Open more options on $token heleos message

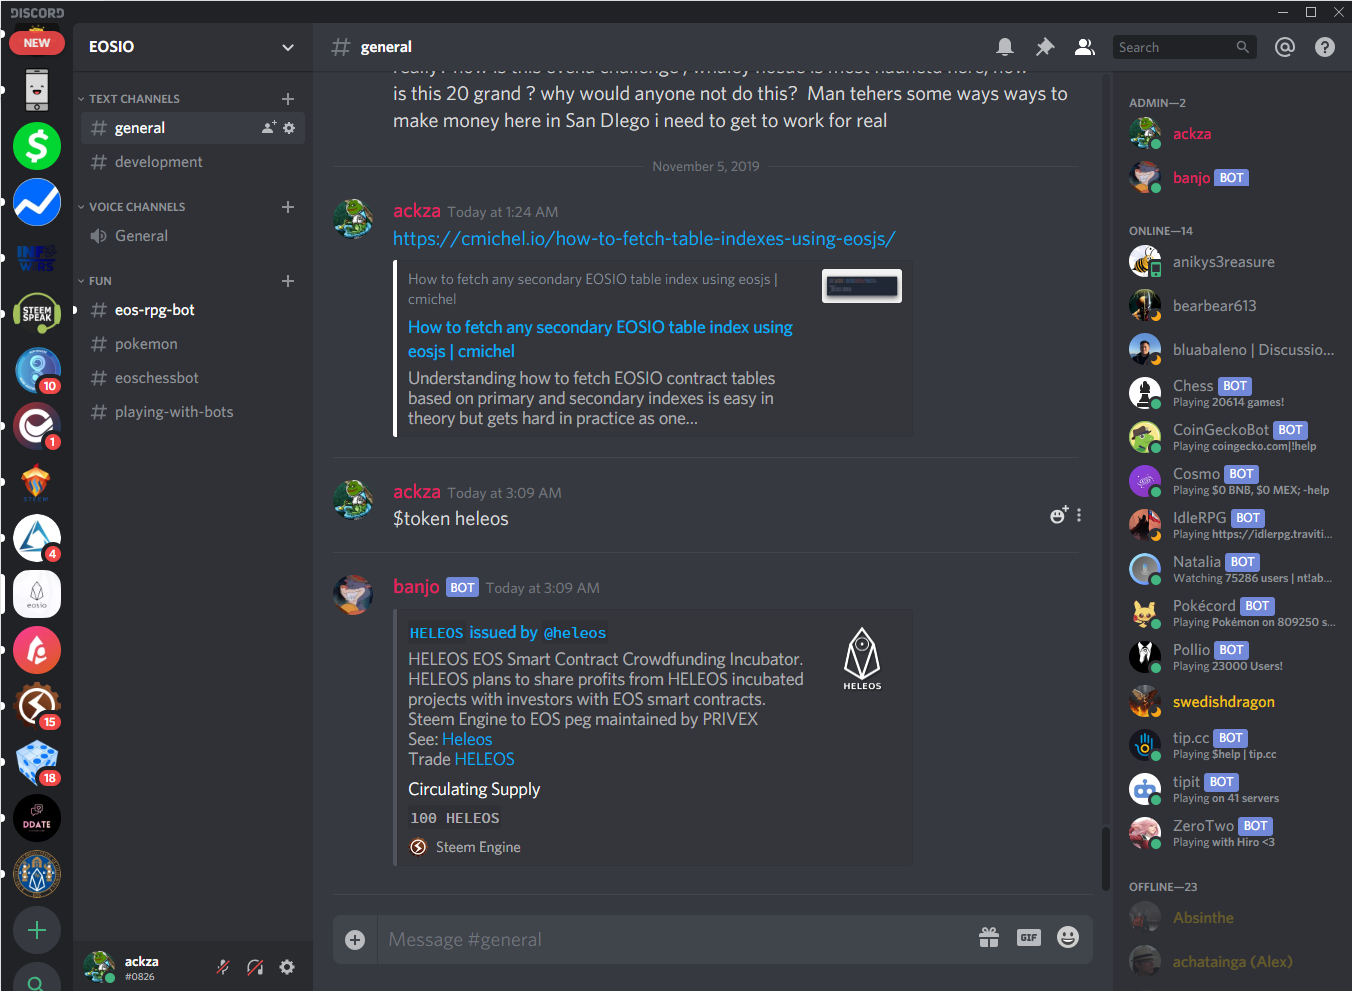coord(1079,516)
